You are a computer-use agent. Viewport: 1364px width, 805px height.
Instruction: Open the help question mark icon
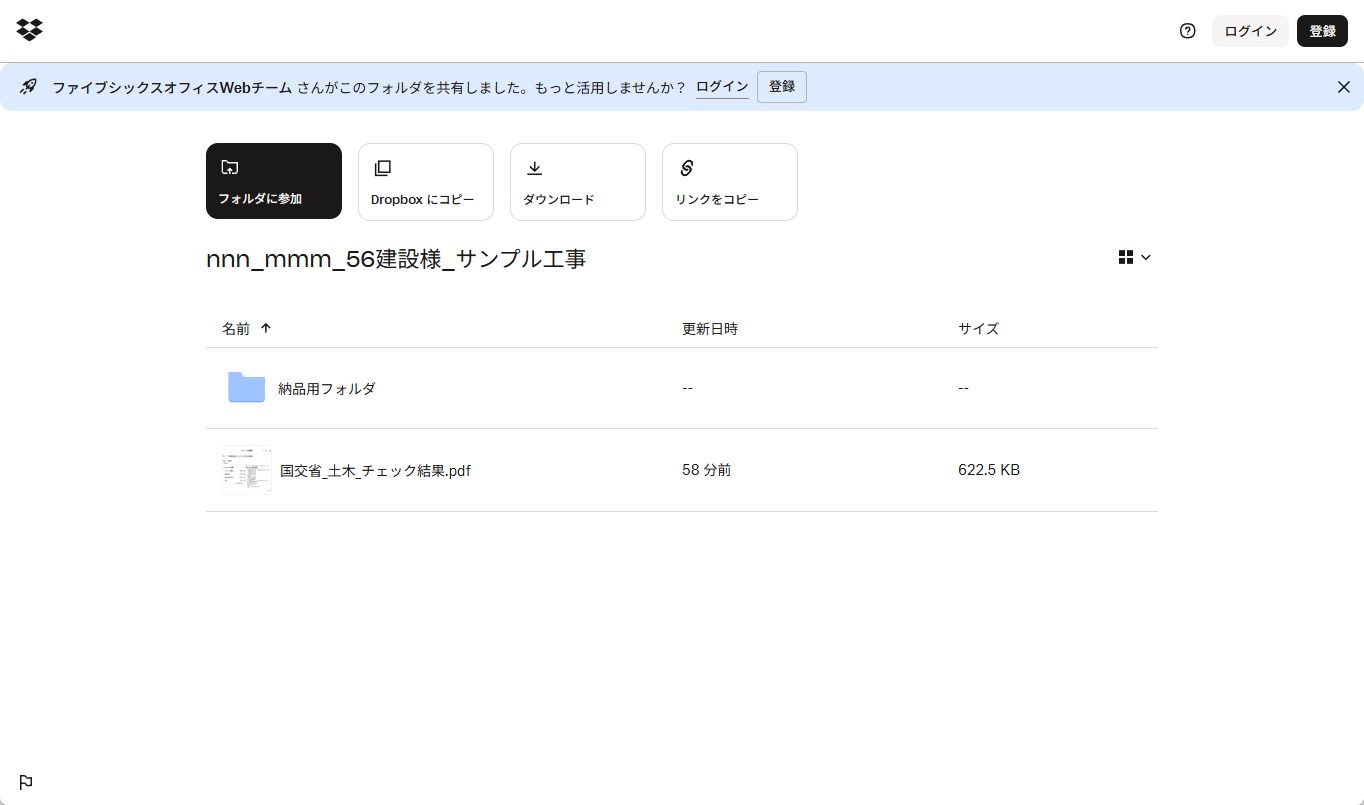pyautogui.click(x=1187, y=31)
